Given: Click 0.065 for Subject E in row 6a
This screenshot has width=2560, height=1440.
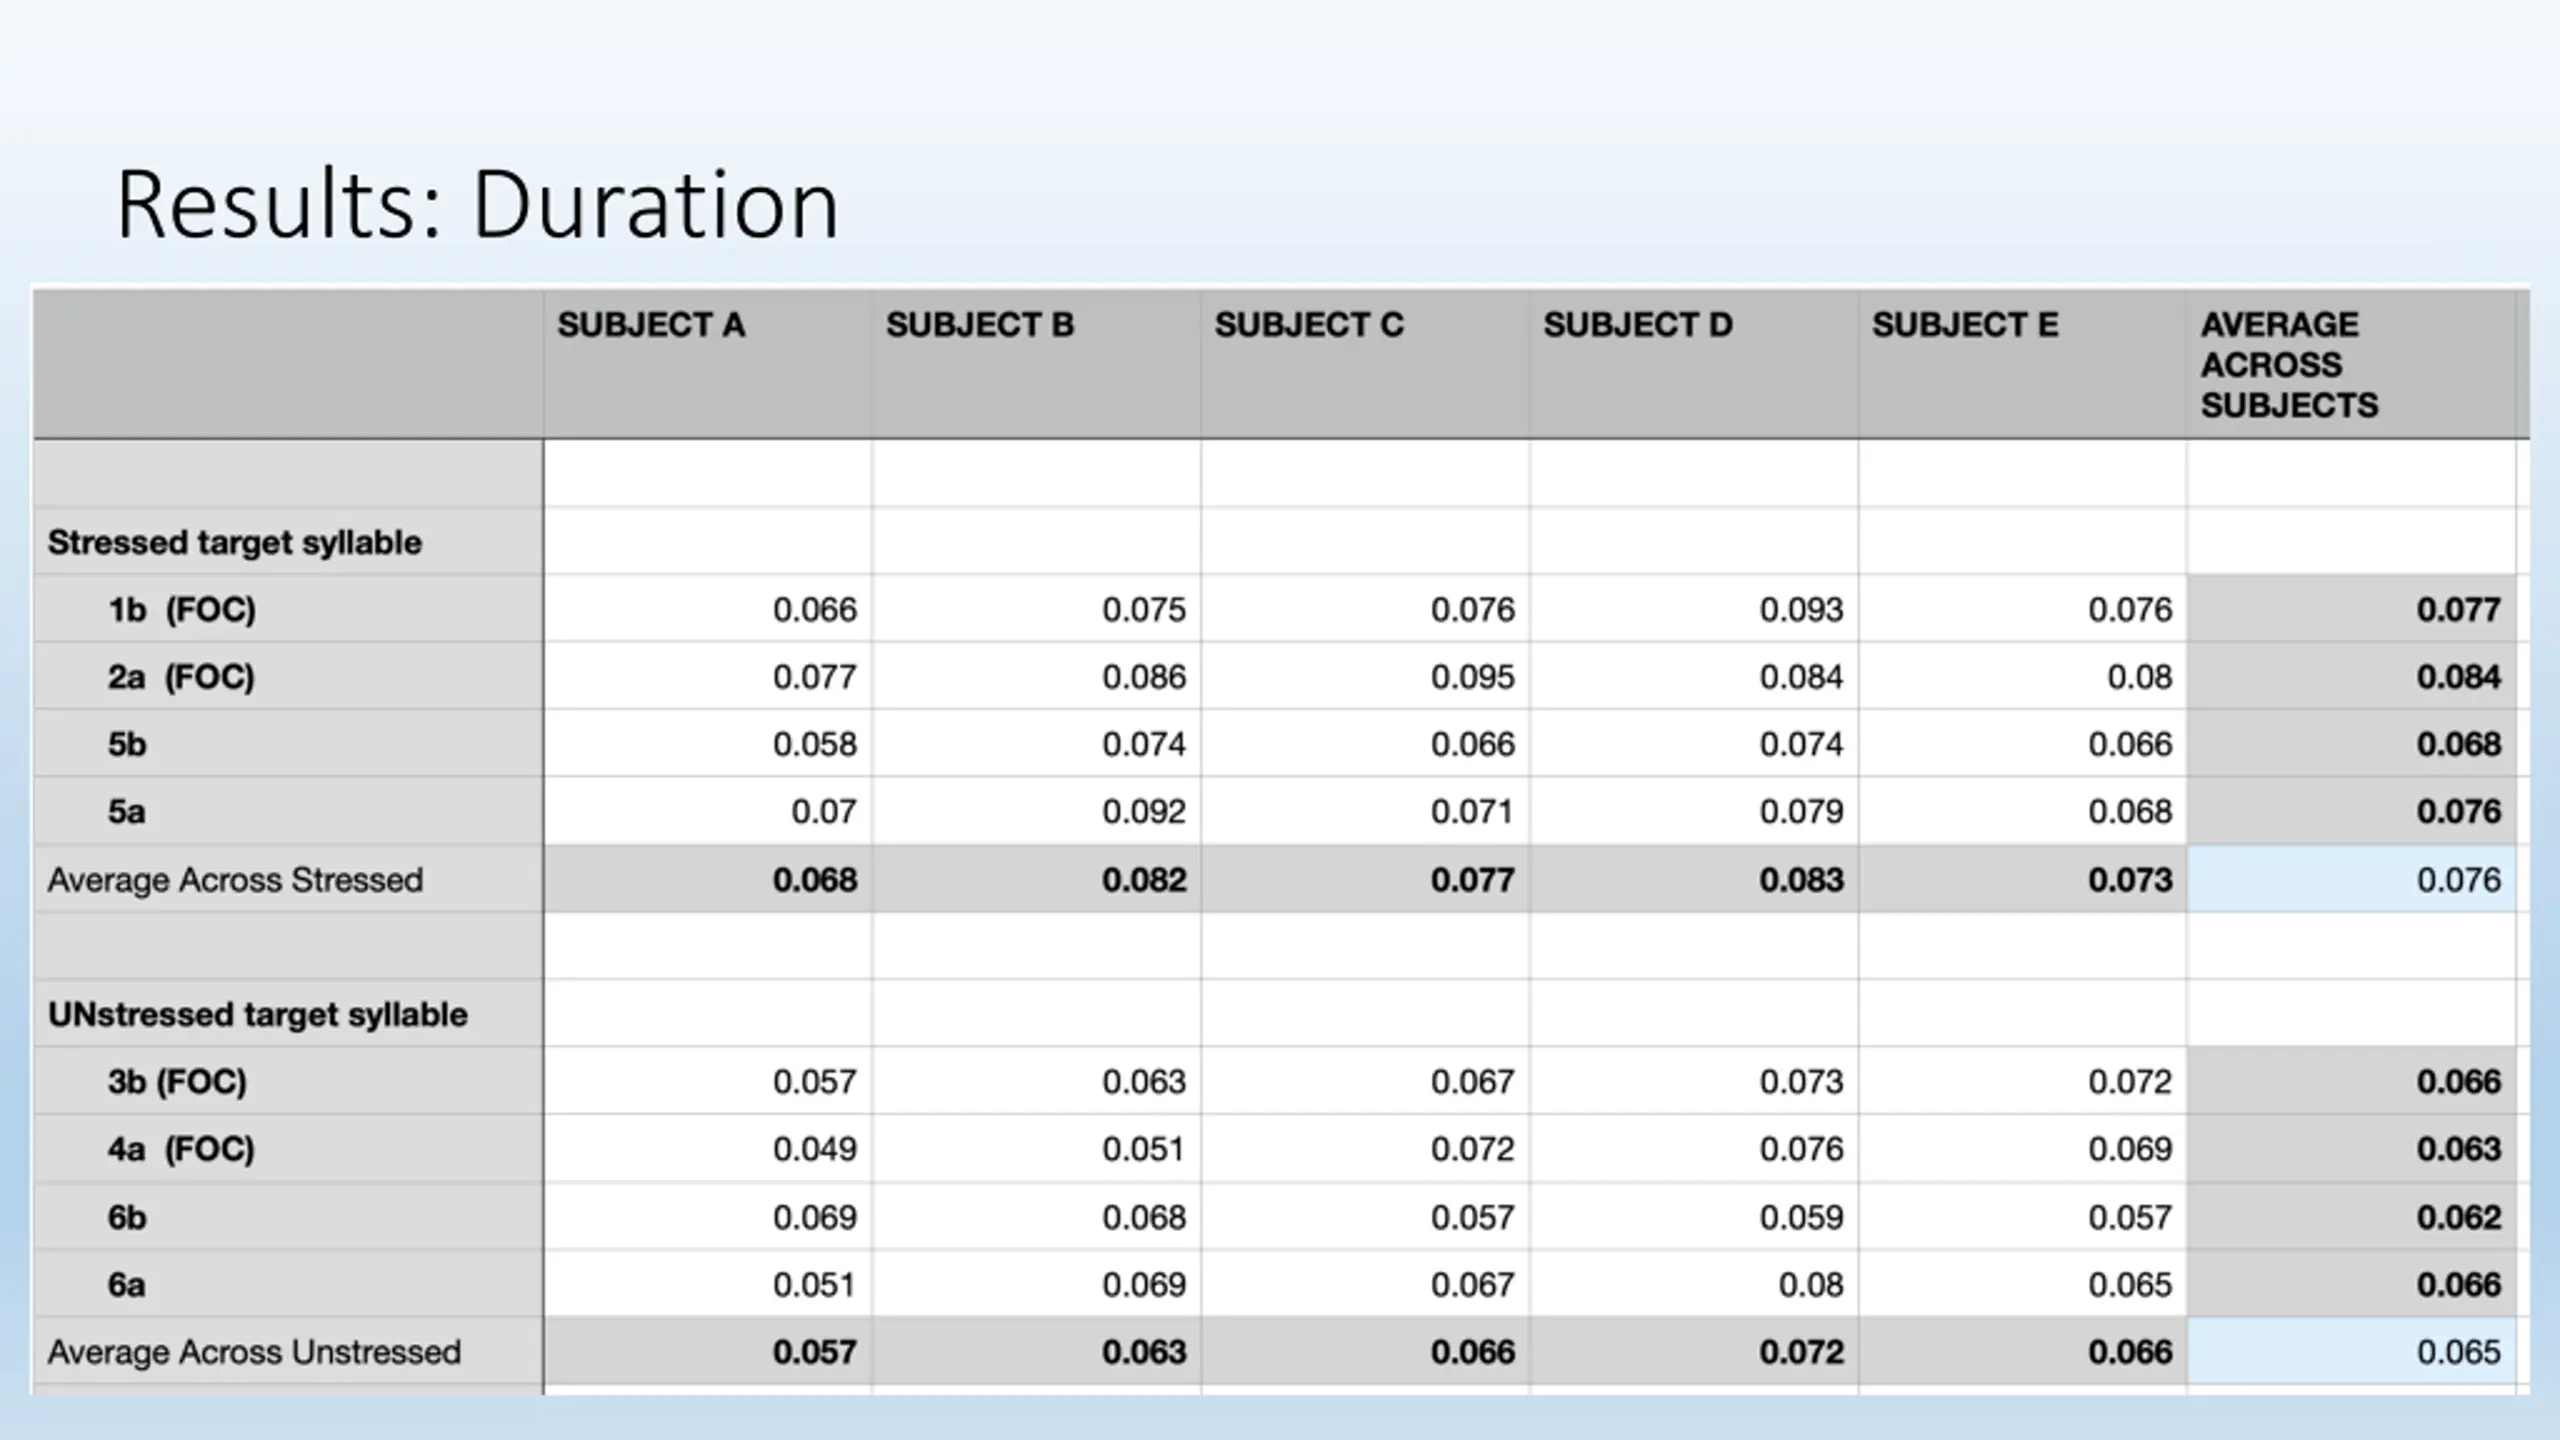Looking at the screenshot, I should click(2130, 1285).
